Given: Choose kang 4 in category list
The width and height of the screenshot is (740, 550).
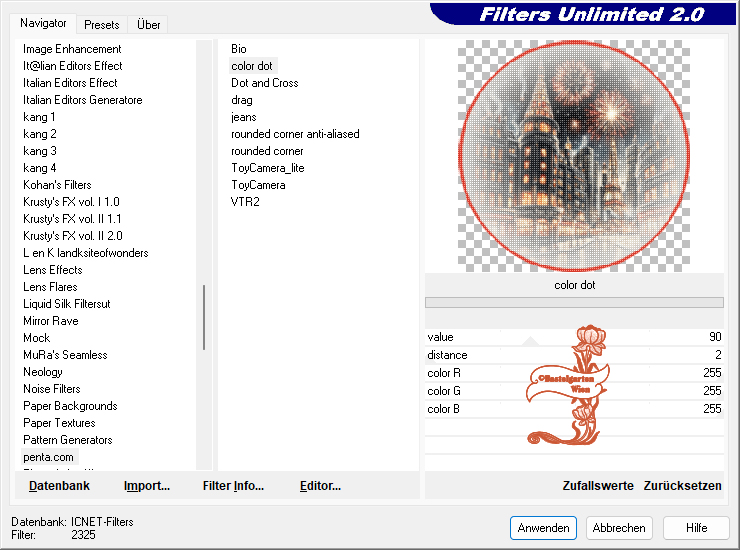Looking at the screenshot, I should coord(40,168).
